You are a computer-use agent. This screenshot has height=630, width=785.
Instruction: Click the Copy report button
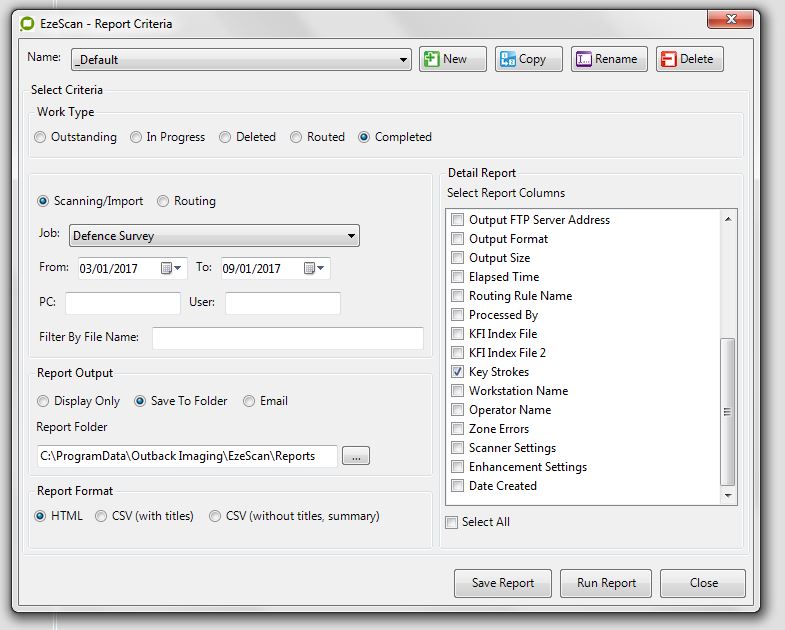[529, 59]
